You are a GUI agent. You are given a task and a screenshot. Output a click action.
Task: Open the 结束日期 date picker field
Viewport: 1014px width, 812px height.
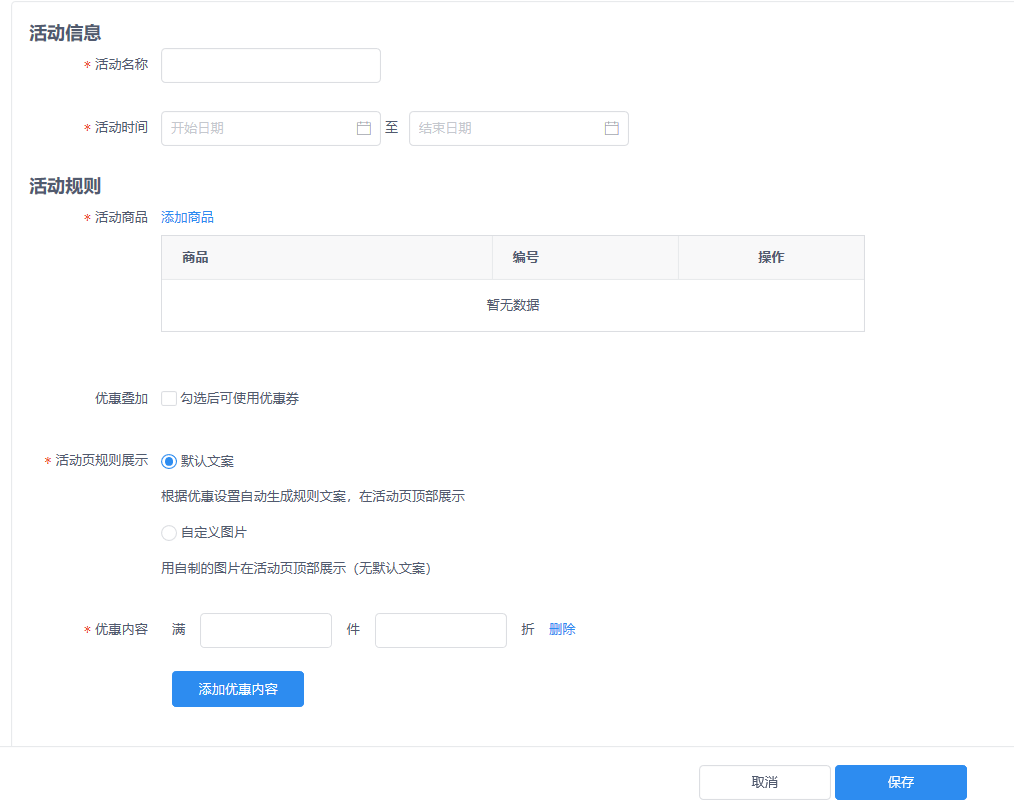[x=519, y=128]
